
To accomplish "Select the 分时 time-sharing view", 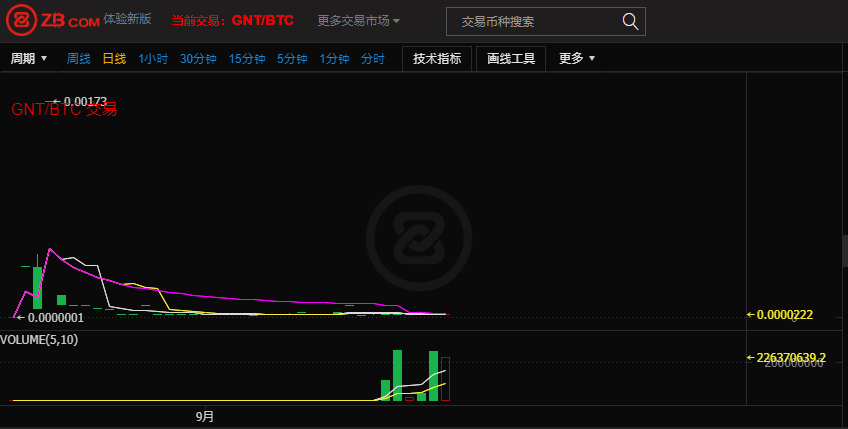I will (373, 59).
